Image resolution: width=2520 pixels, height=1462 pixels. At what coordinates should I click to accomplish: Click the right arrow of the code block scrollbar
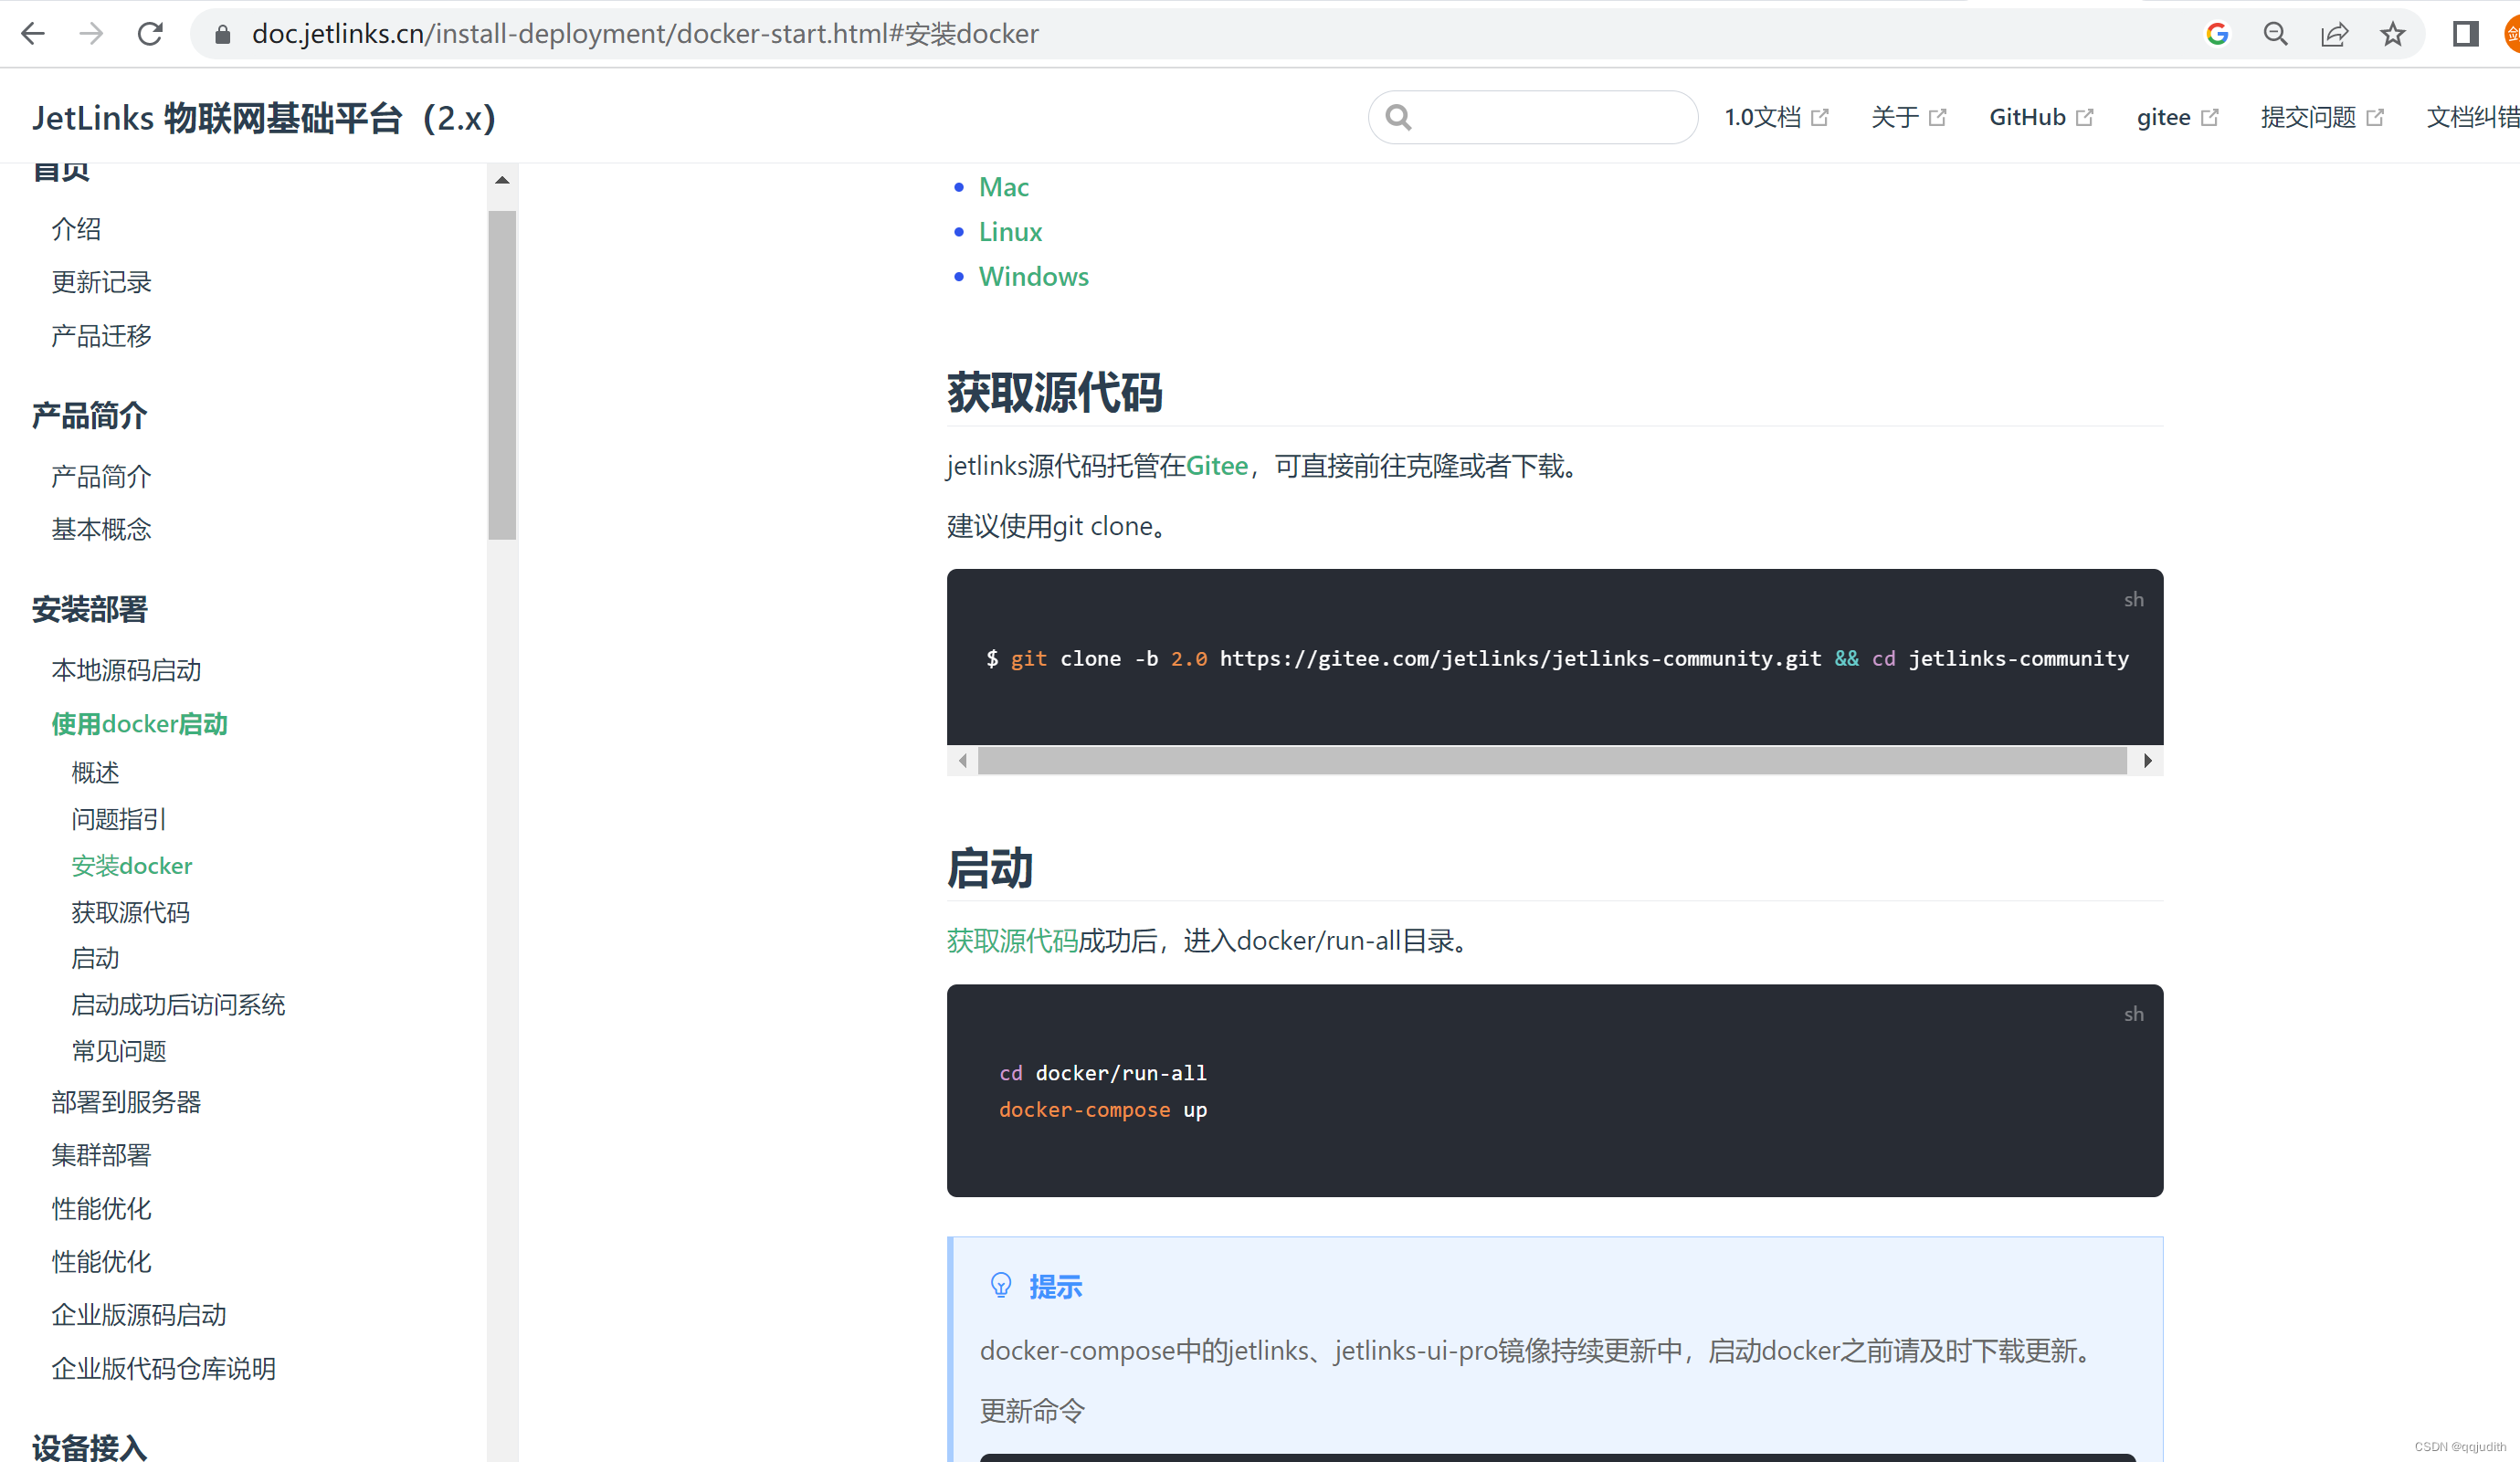click(2148, 760)
